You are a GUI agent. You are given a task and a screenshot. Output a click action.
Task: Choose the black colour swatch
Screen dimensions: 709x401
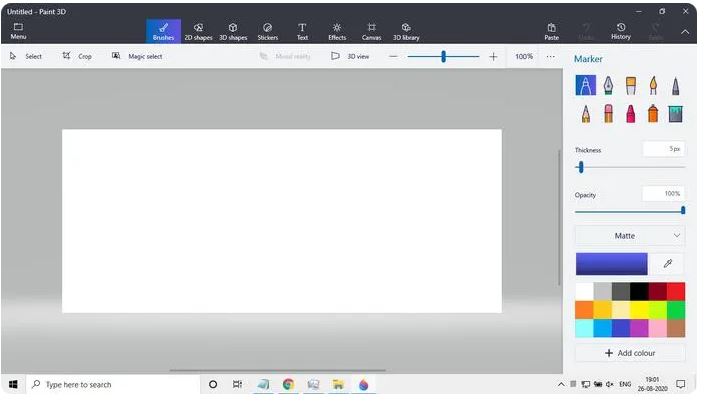click(x=639, y=292)
